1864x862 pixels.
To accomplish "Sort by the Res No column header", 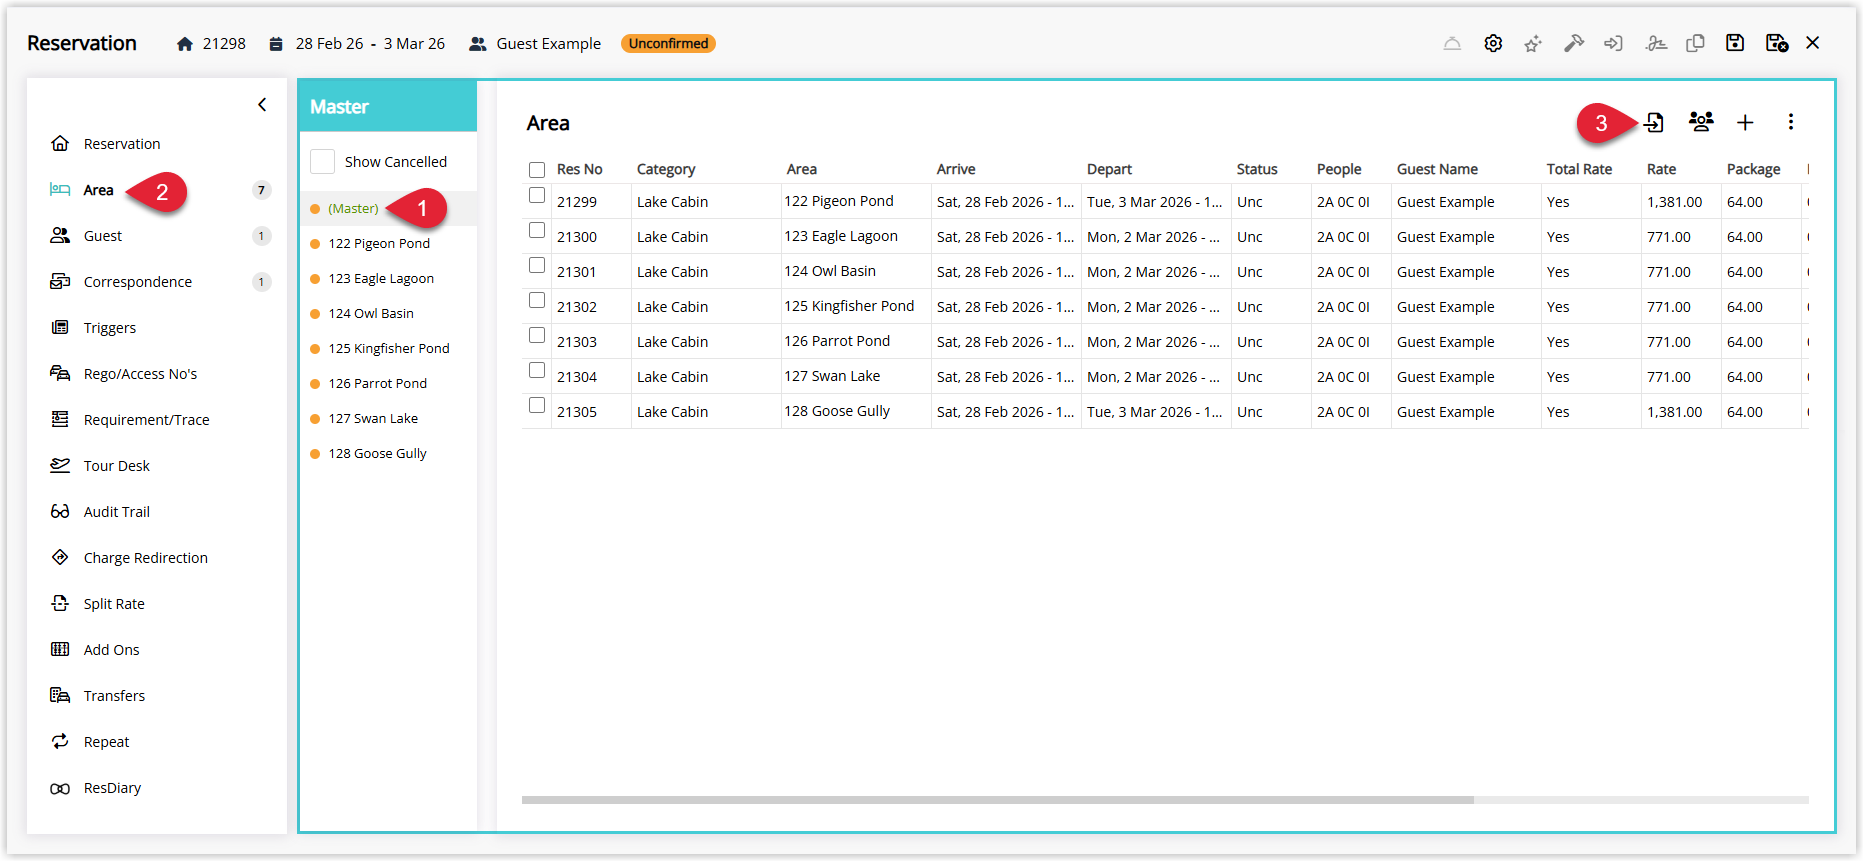I will pos(579,169).
